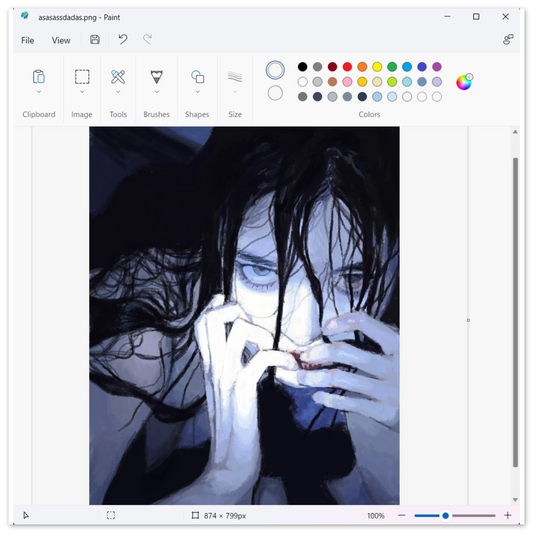533x533 pixels.
Task: Choose the rectangular selection Image tool
Action: [82, 77]
